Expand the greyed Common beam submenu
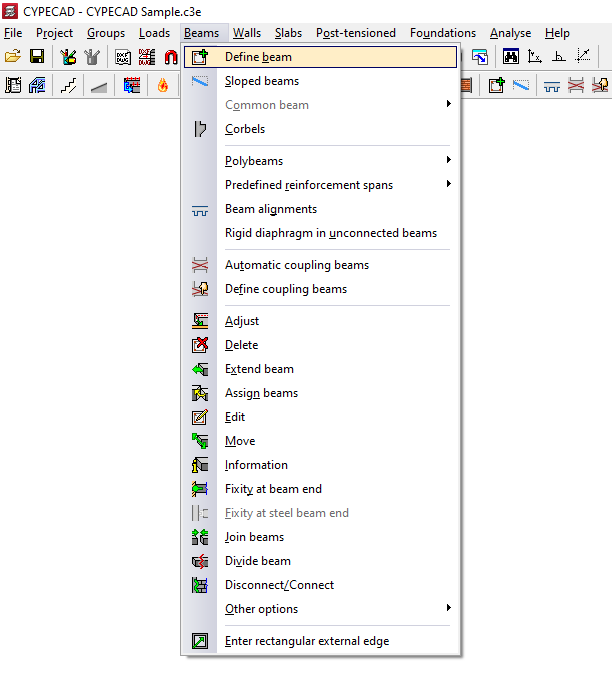 click(320, 105)
